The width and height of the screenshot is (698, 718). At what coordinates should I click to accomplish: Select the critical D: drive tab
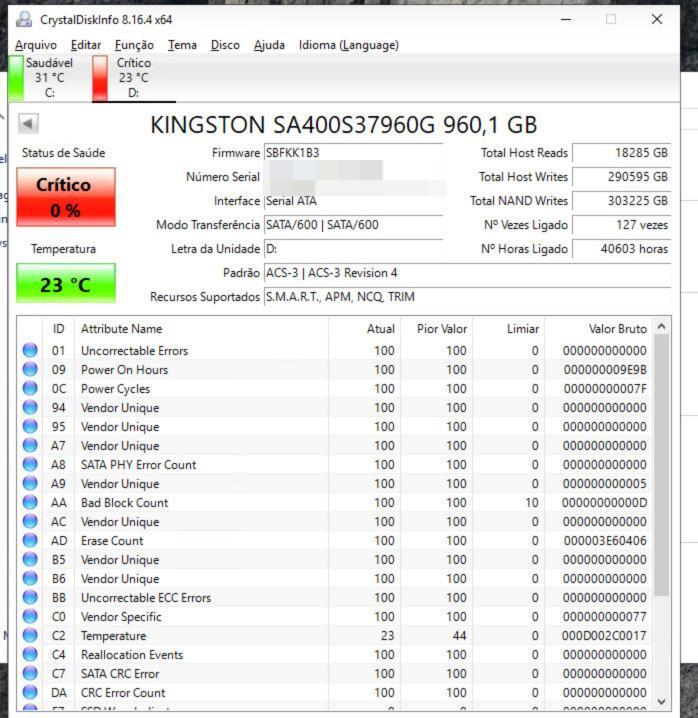(x=133, y=78)
